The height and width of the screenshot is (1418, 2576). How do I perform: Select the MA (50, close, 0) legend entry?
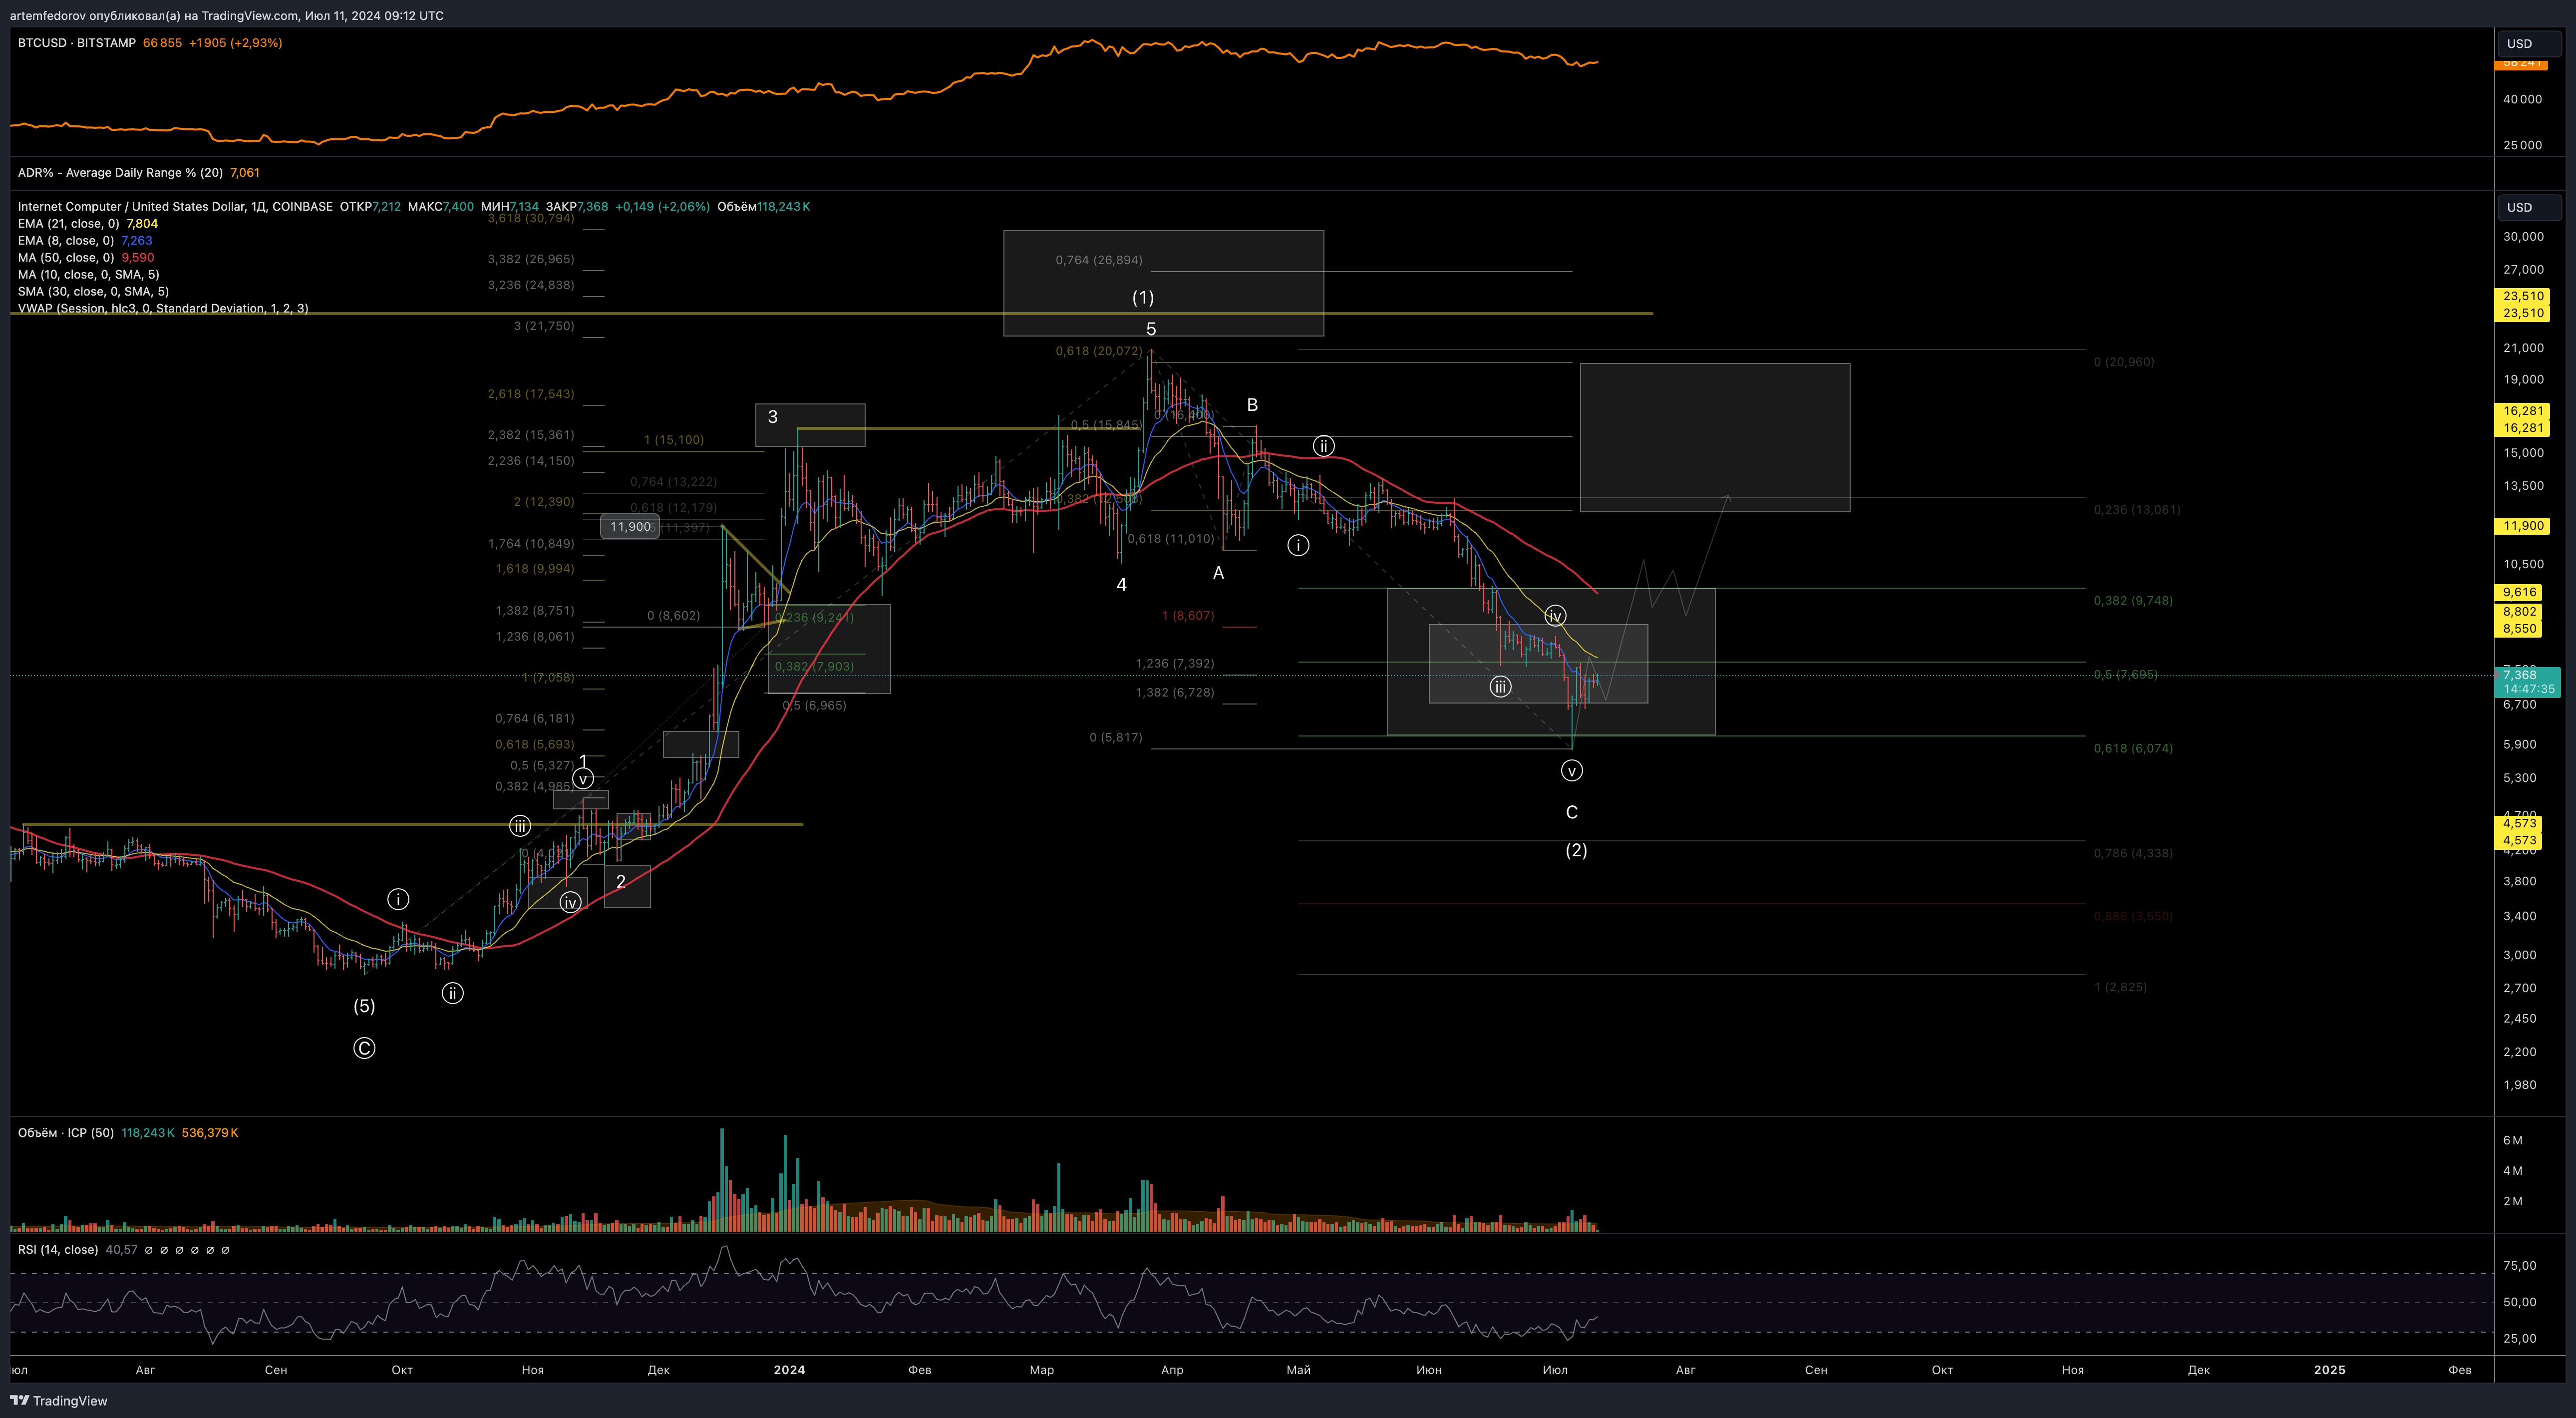tap(65, 257)
